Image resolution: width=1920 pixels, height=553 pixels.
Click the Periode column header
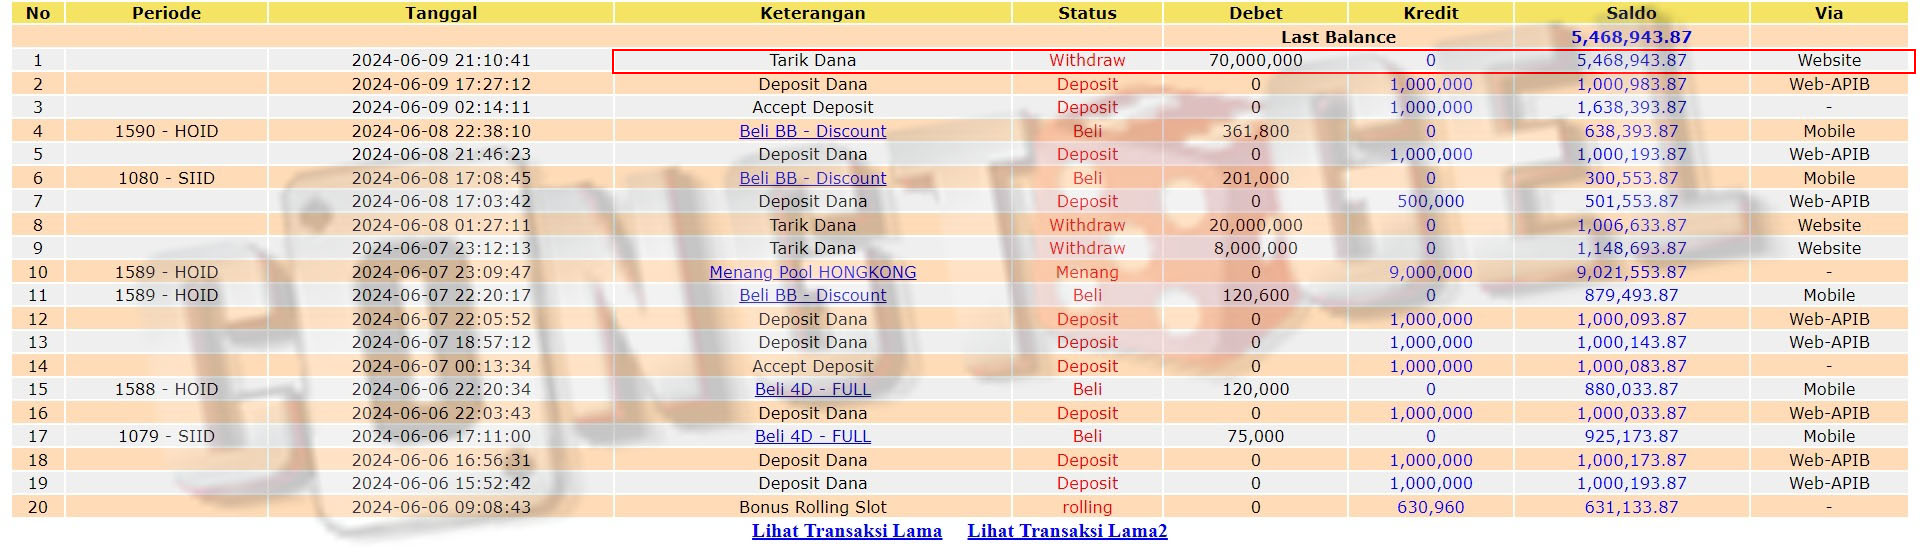166,13
